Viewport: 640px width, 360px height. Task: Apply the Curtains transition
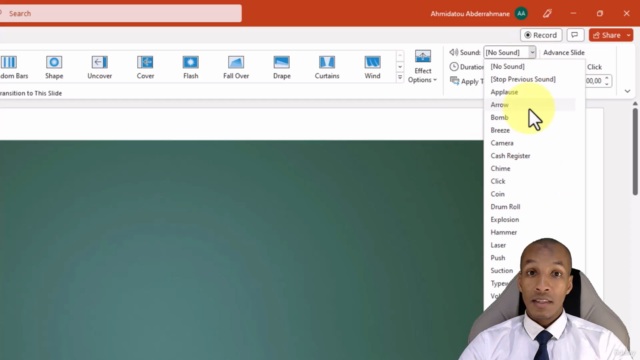tap(327, 67)
